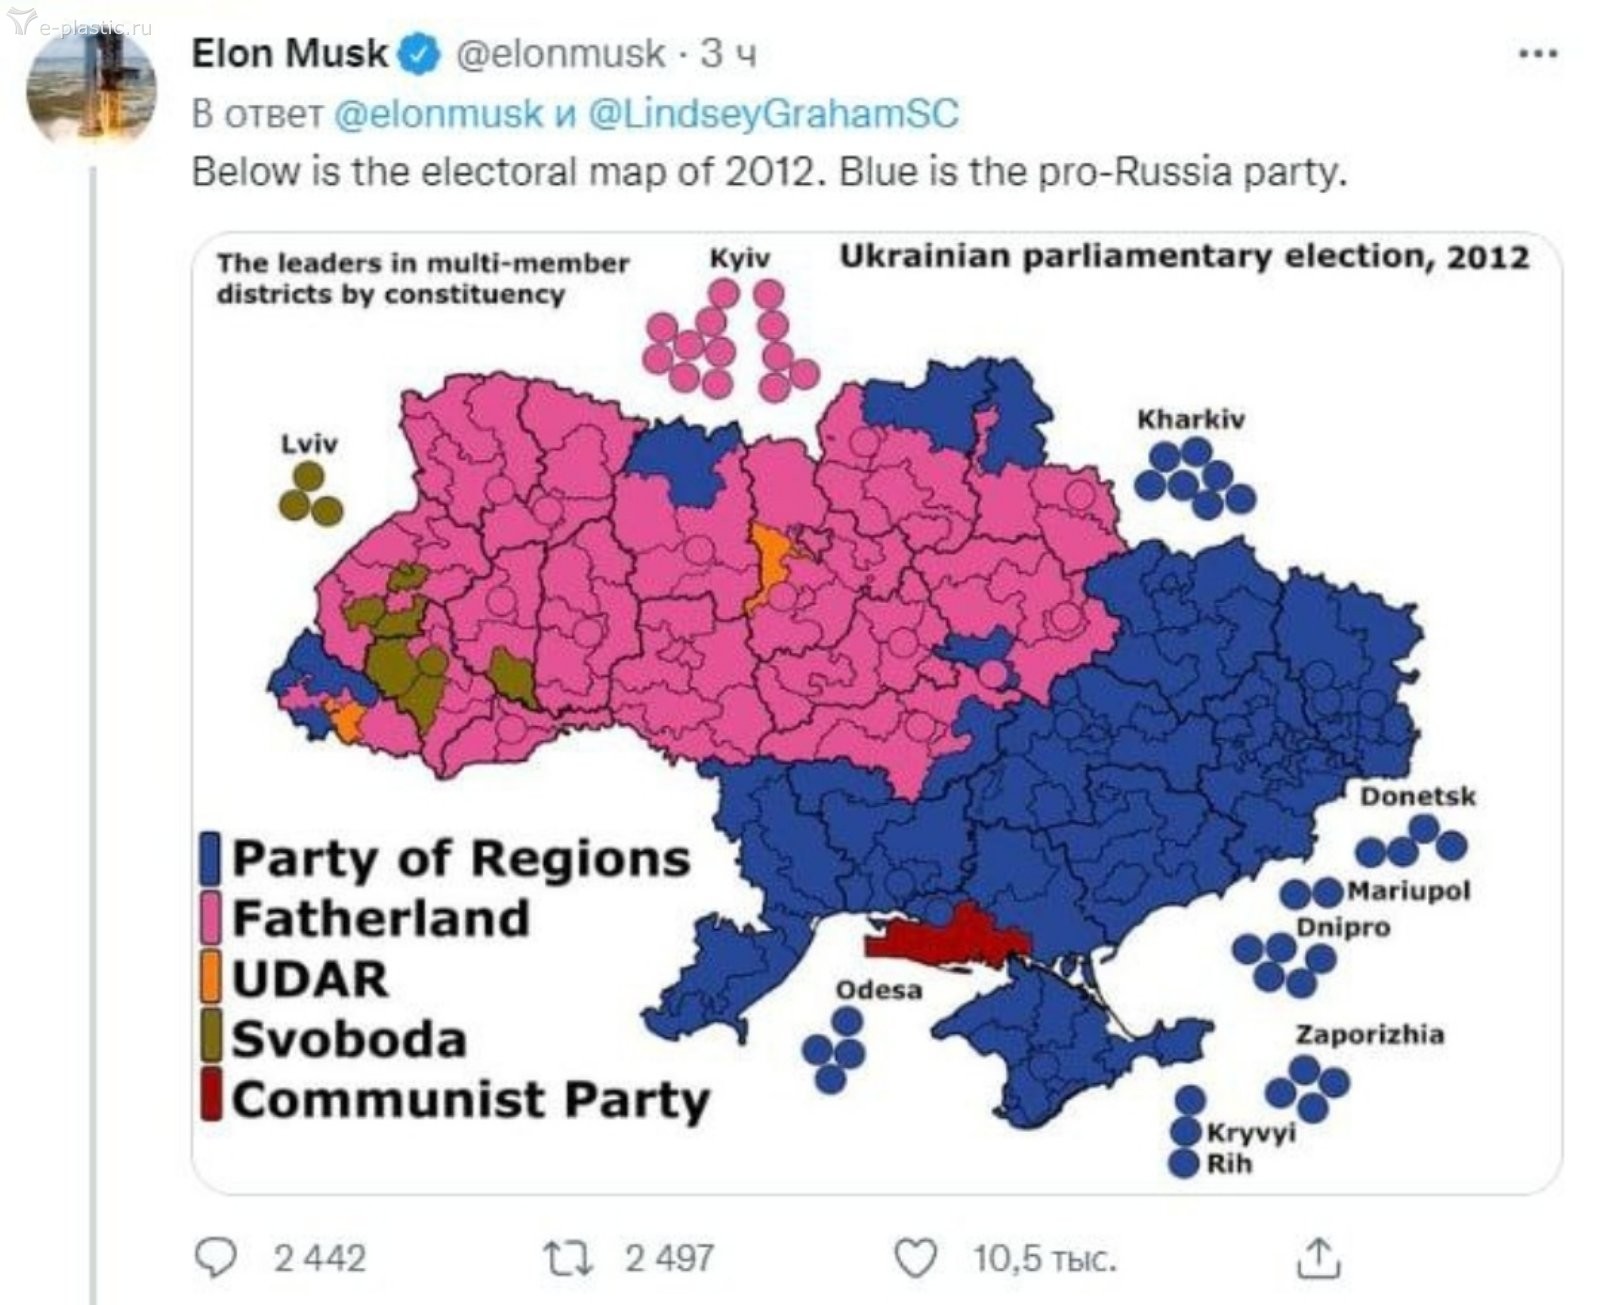Viewport: 1600px width, 1305px height.
Task: Click the share upload icon
Action: (x=1318, y=1257)
